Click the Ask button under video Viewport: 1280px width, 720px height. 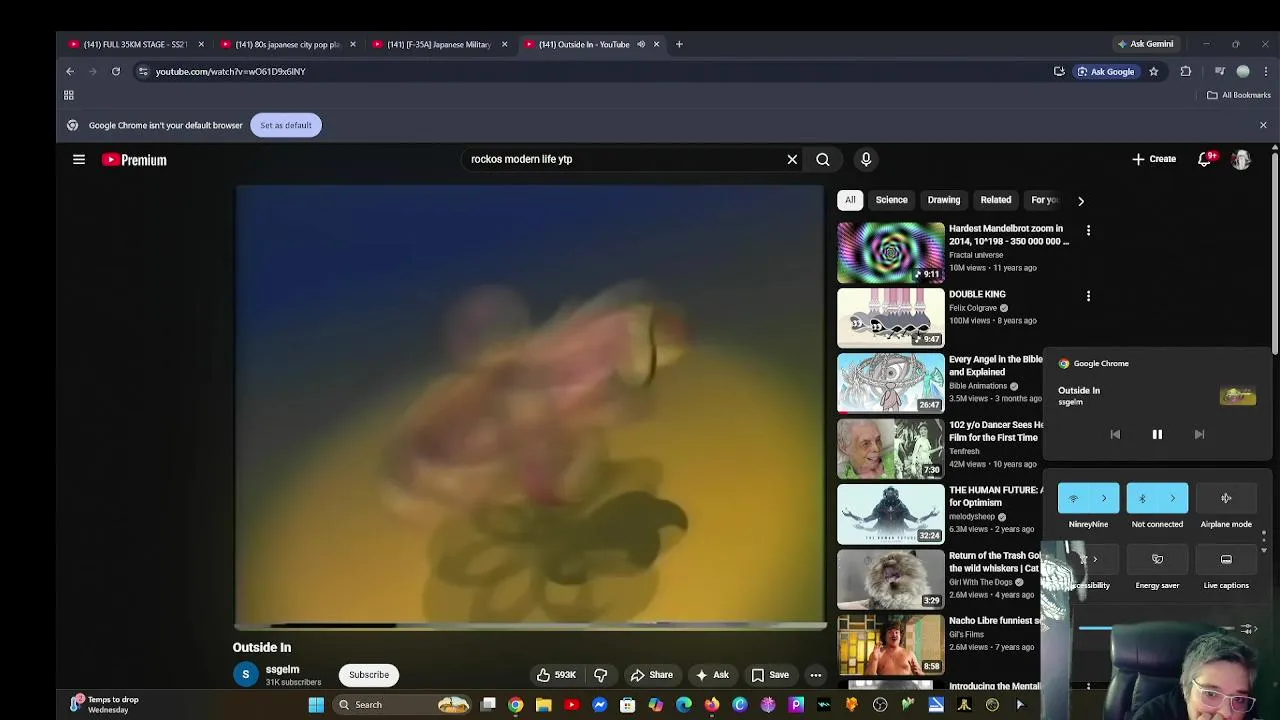pos(712,675)
